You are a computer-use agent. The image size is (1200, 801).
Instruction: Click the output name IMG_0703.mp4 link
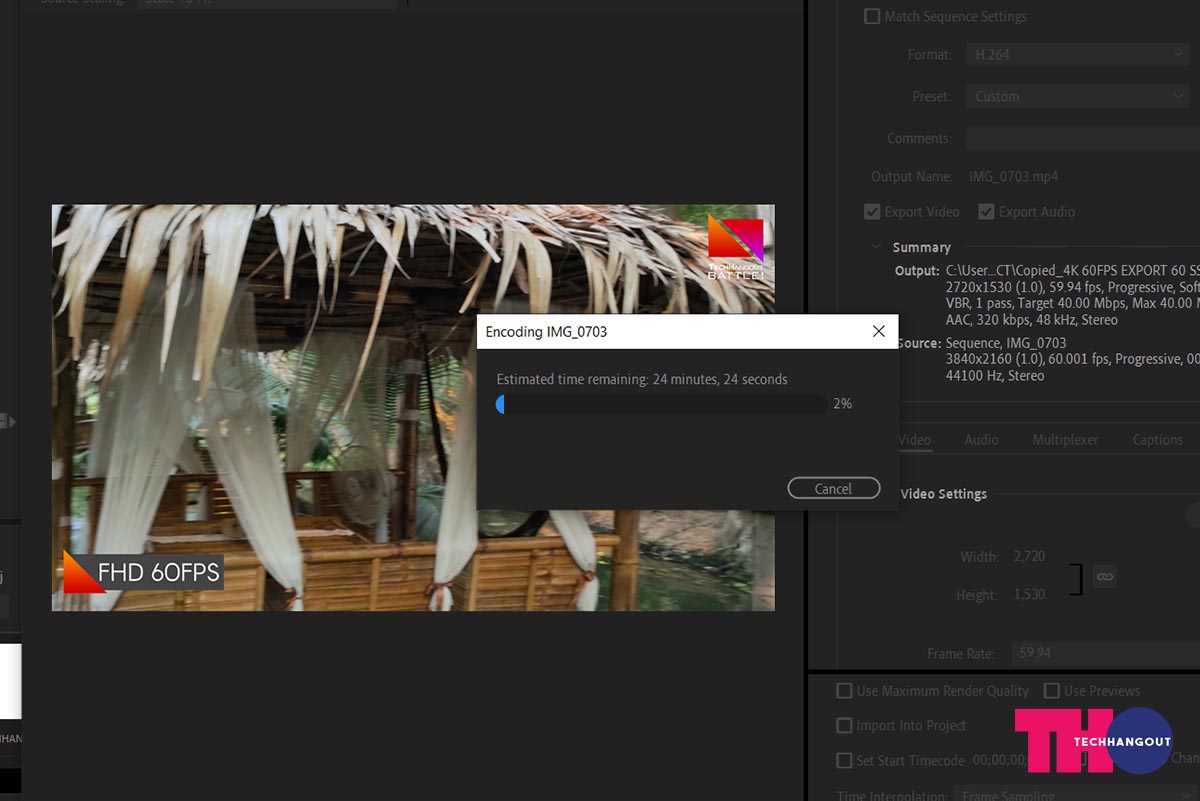1013,177
